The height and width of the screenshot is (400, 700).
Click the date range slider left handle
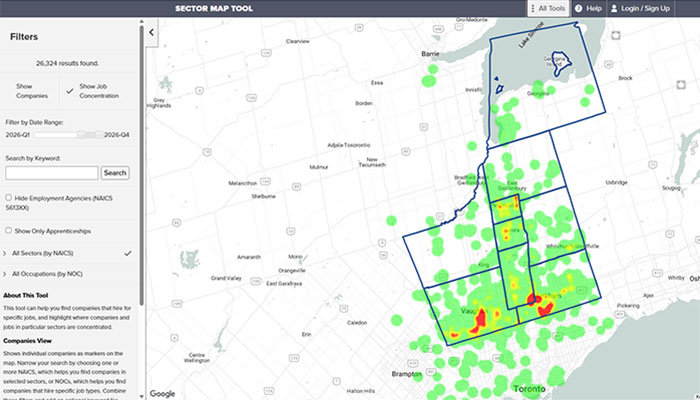coord(81,135)
